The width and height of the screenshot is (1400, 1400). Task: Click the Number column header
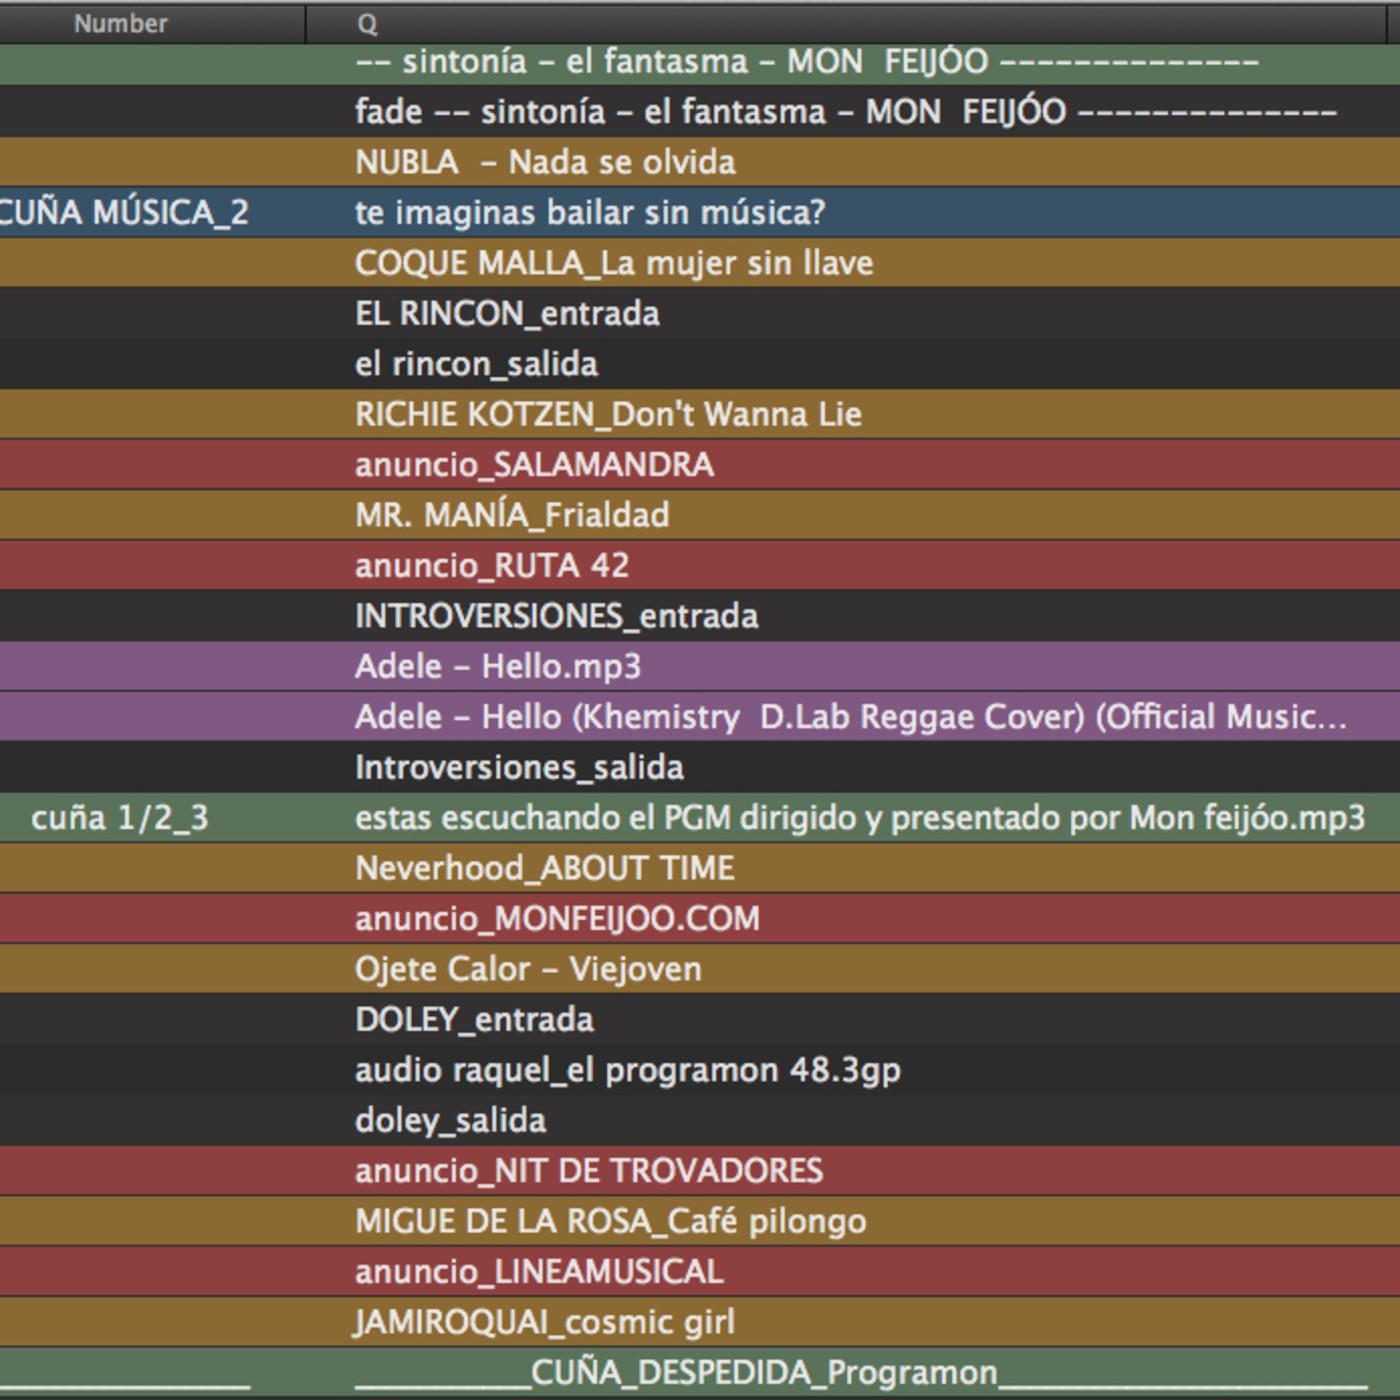(121, 23)
